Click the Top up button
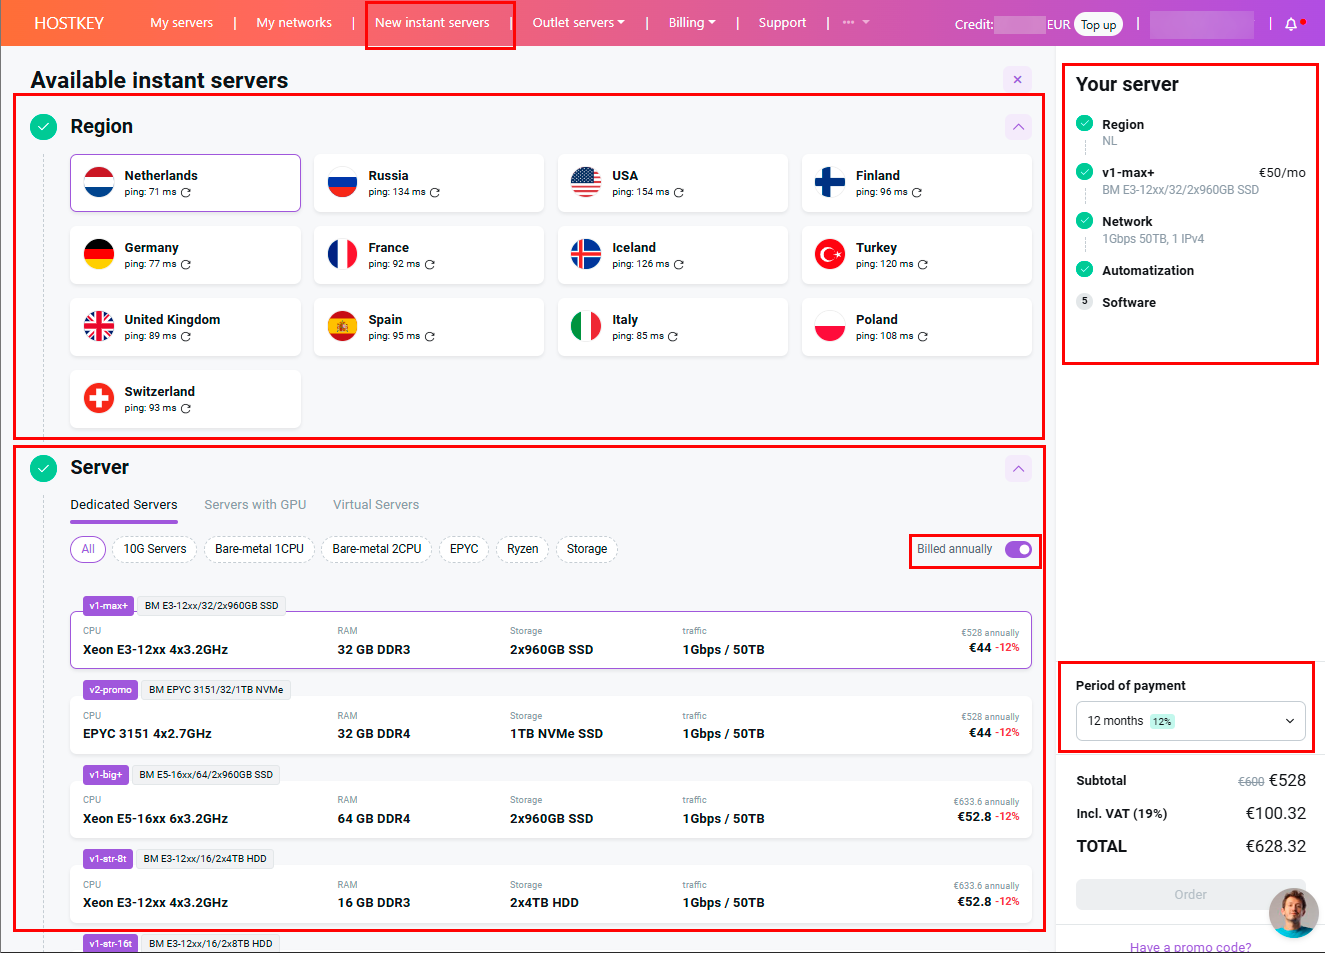 coord(1098,25)
